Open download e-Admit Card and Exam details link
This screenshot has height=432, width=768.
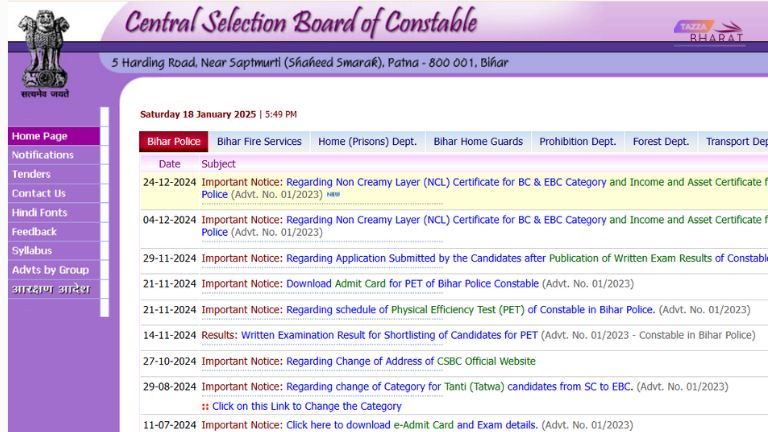(x=412, y=425)
